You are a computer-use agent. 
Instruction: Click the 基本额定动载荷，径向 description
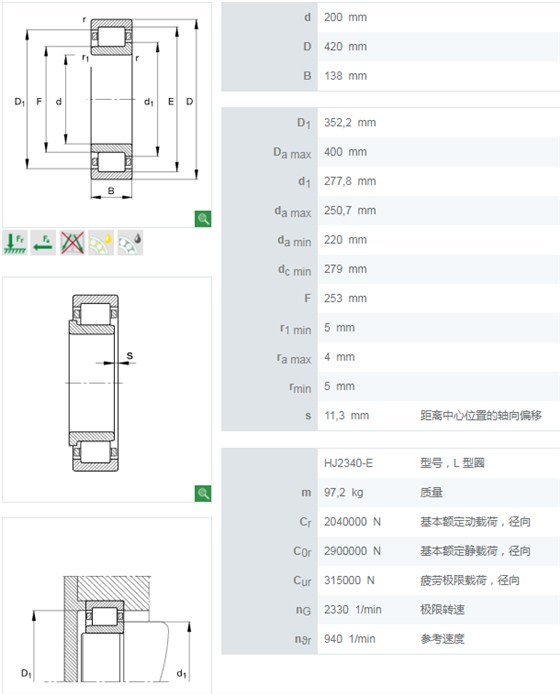[475, 522]
